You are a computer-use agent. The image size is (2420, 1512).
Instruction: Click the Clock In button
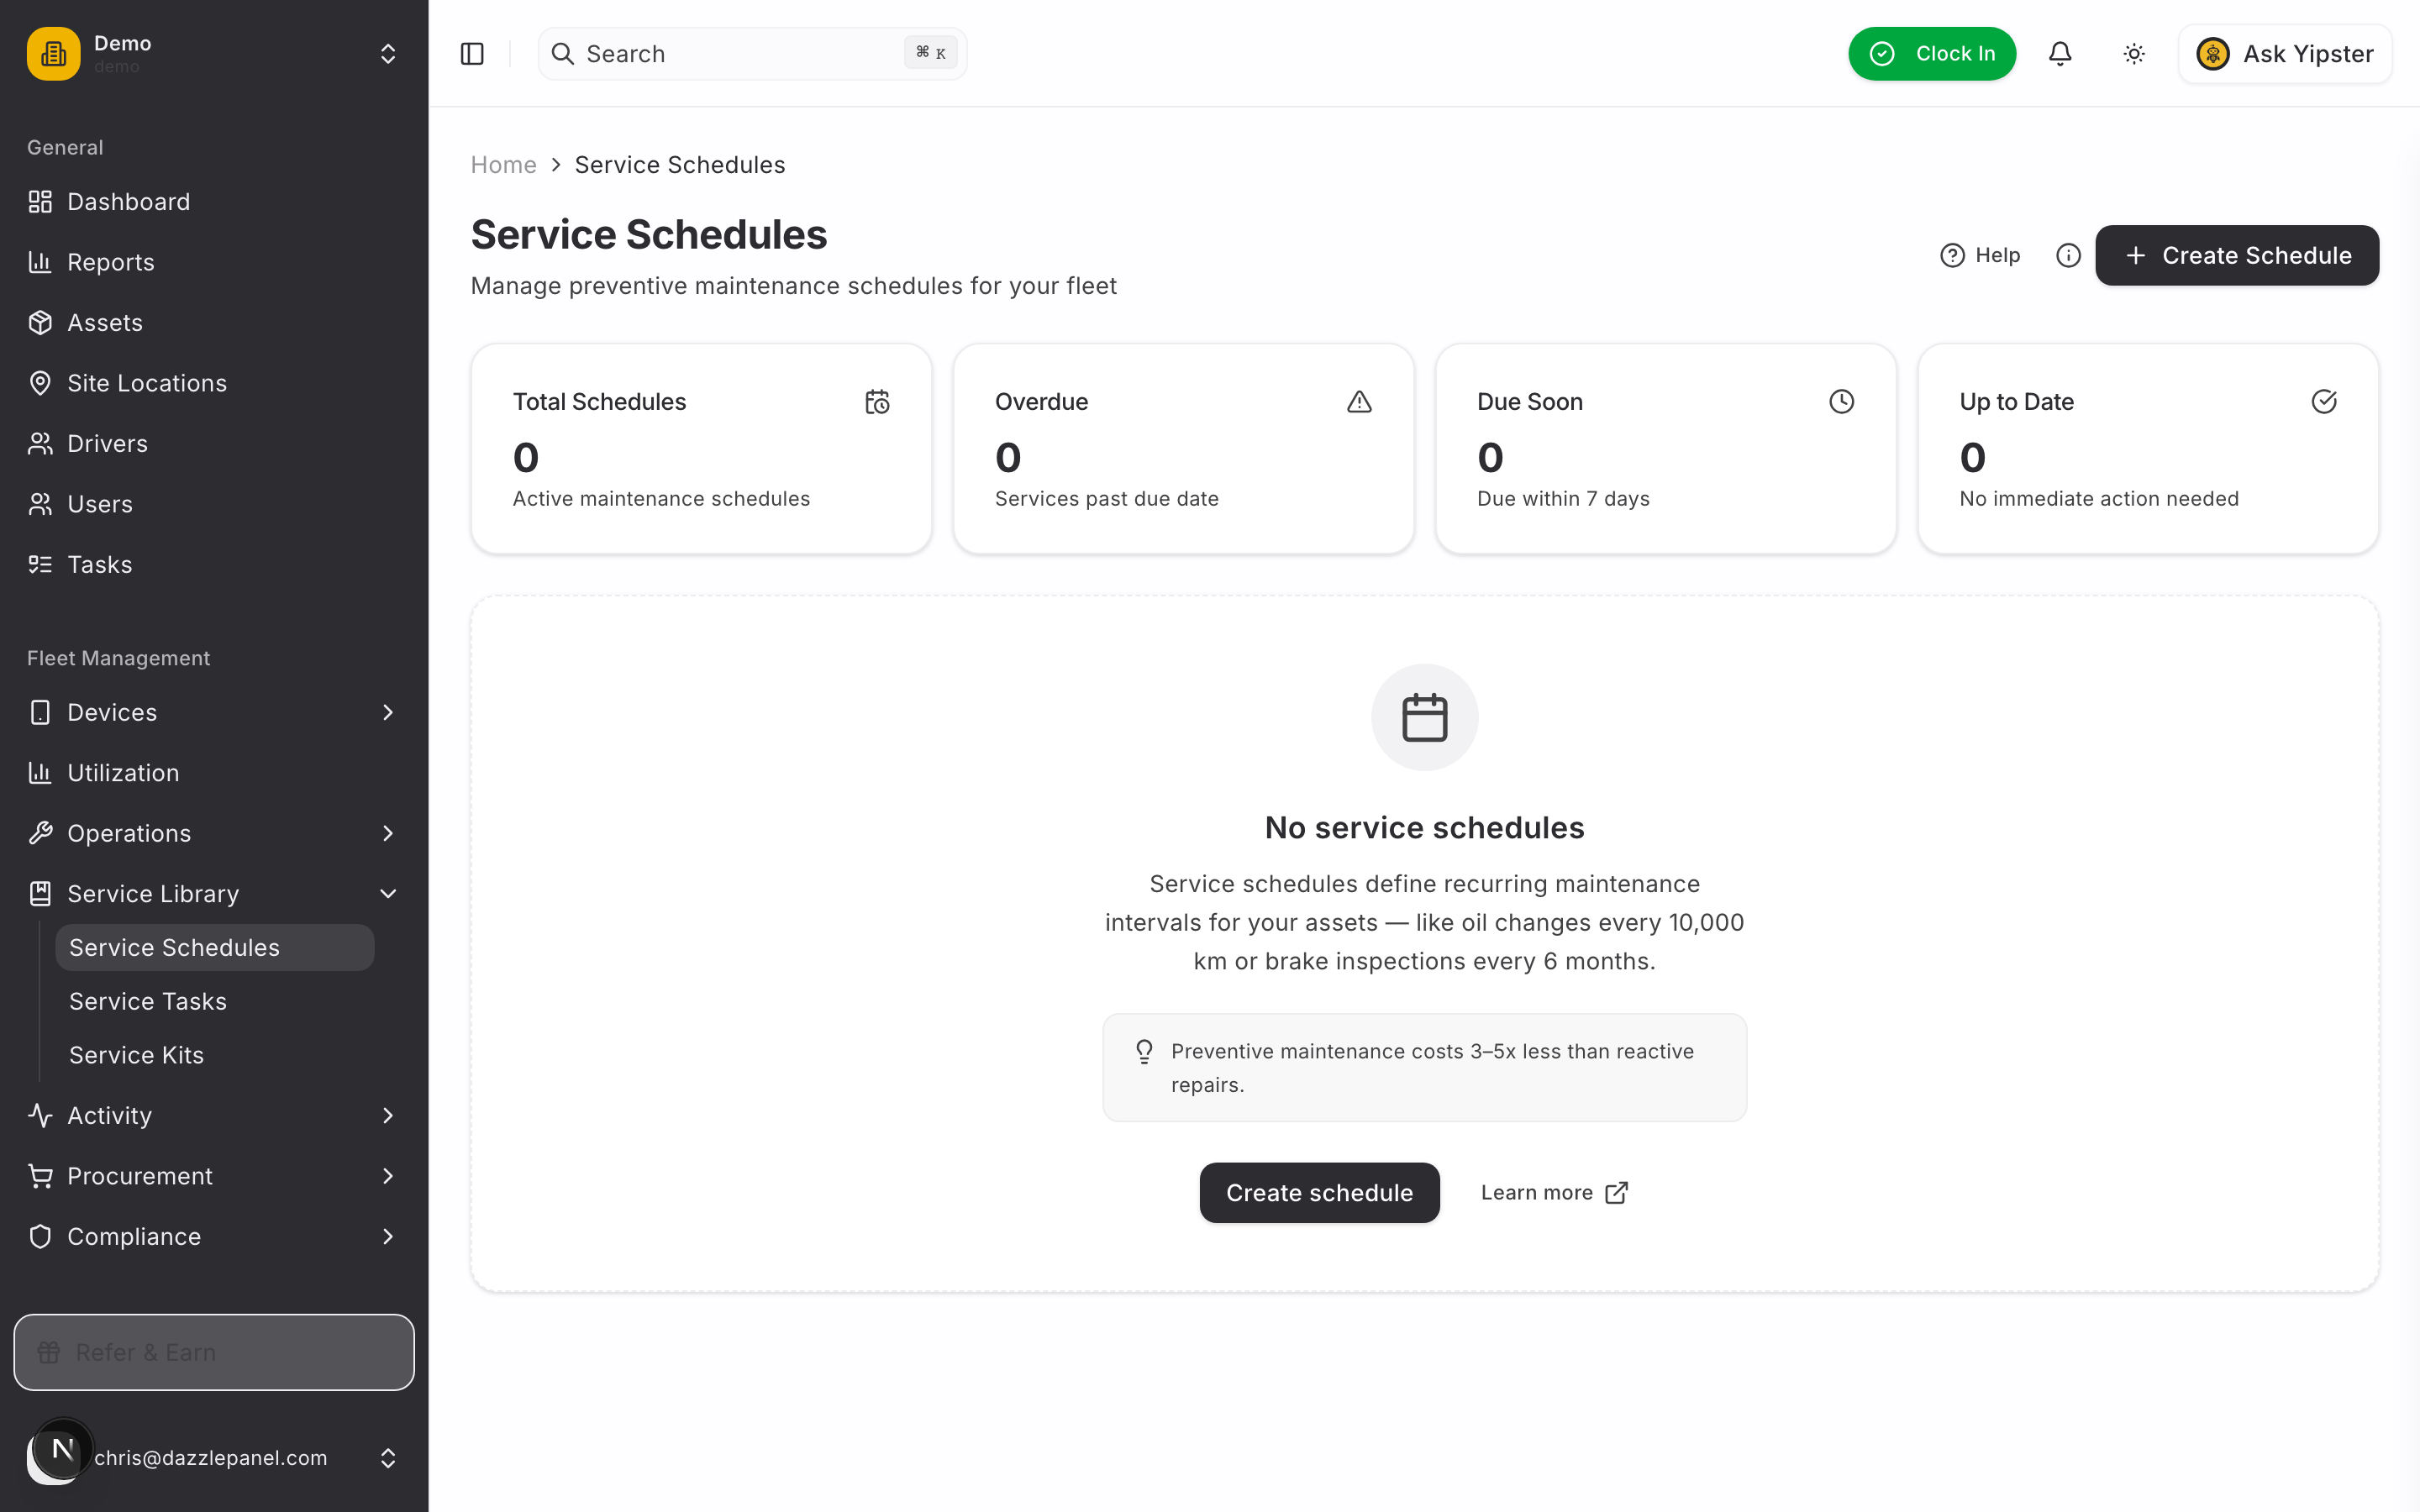1932,54
